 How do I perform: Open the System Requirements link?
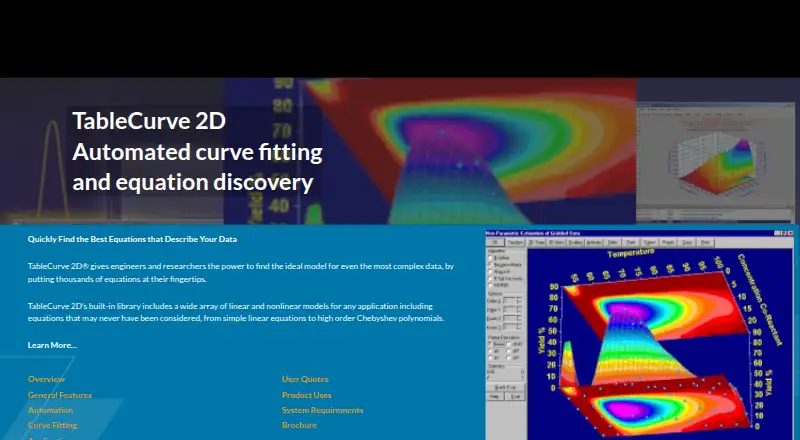(x=322, y=410)
